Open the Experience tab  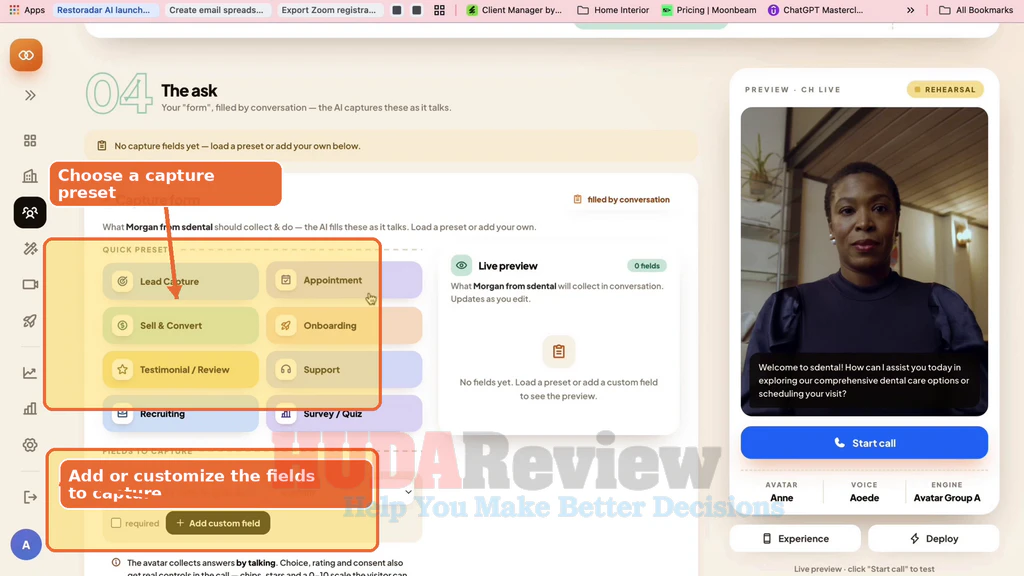(x=795, y=539)
